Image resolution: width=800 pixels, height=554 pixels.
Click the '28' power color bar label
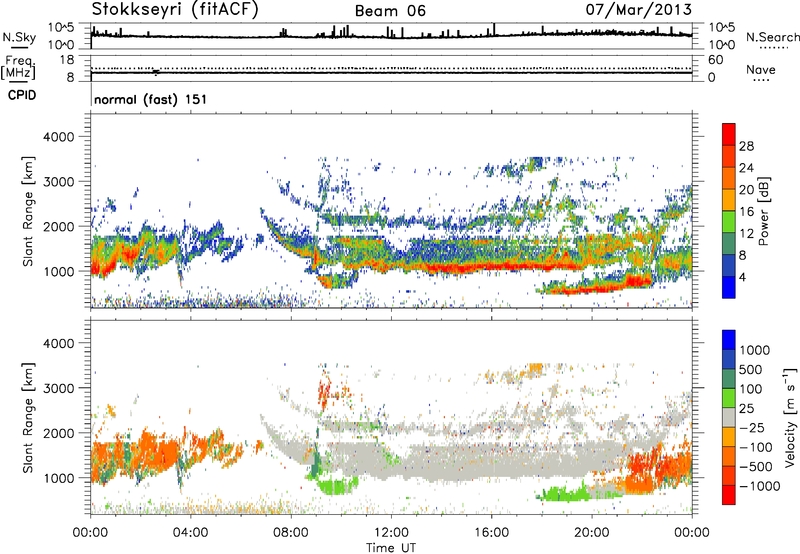[746, 146]
